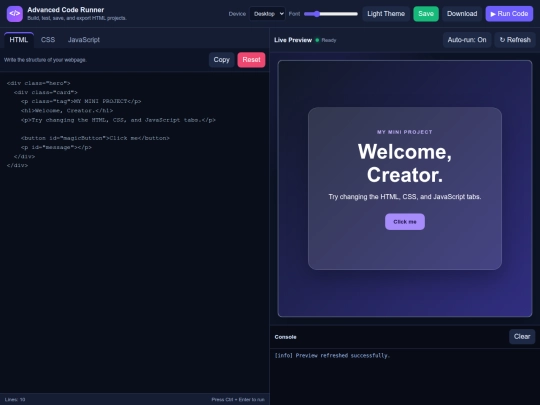This screenshot has height=405, width=540.
Task: Click 'Try changing the HTML, CSS' paragraph in preview
Action: pos(405,197)
